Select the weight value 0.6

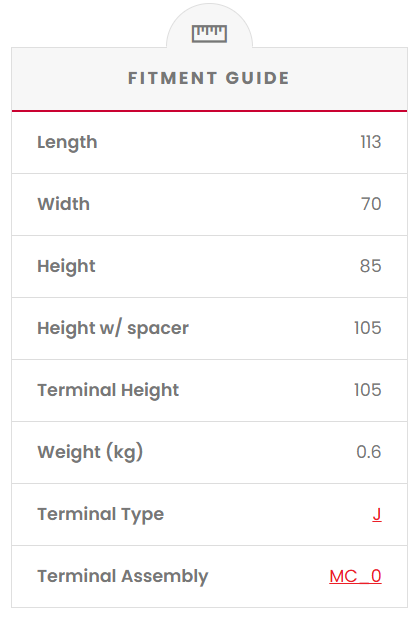[369, 452]
